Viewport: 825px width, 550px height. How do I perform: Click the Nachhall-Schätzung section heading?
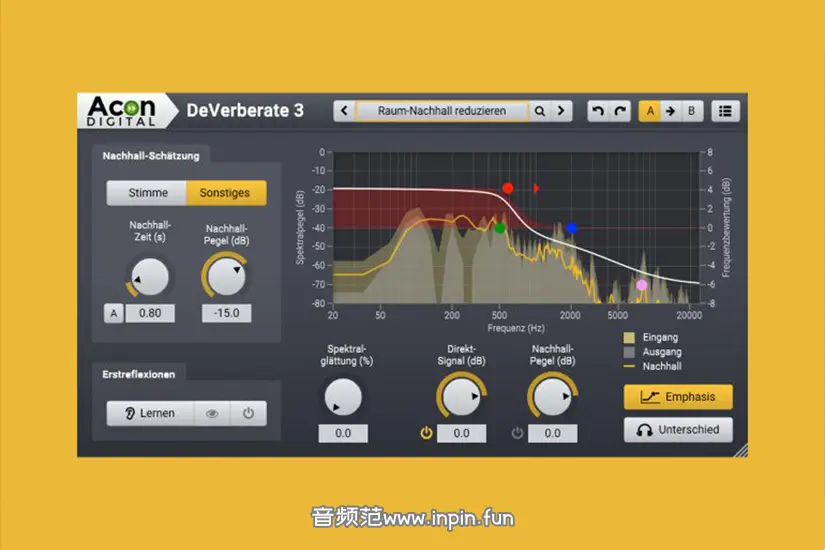pos(151,156)
